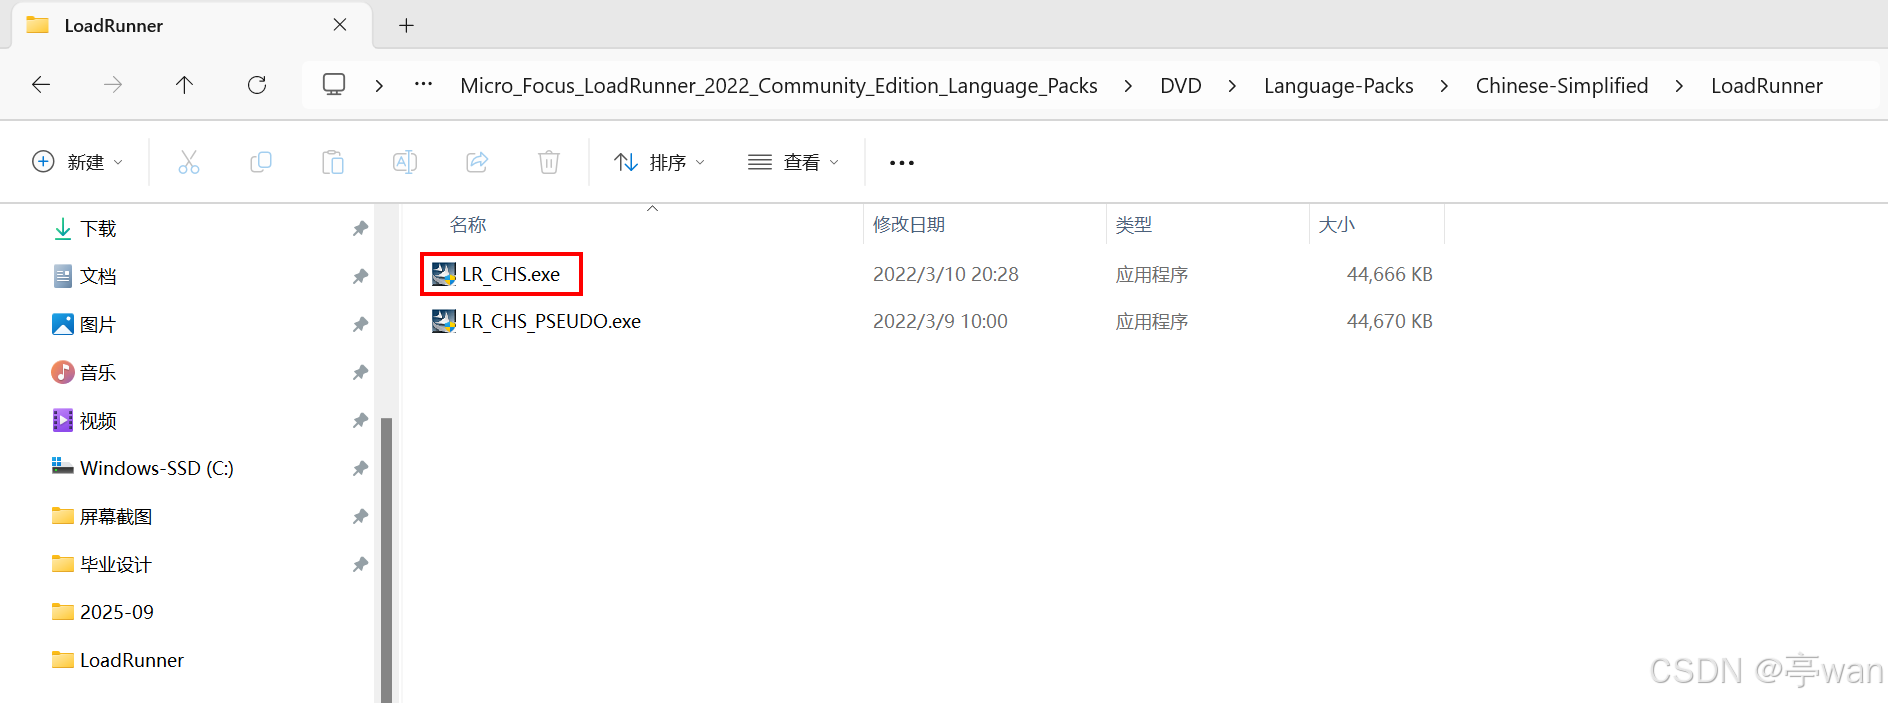Expand chevron after Chinese-Simplified path segment
Viewport: 1888px width, 703px height.
(1679, 86)
